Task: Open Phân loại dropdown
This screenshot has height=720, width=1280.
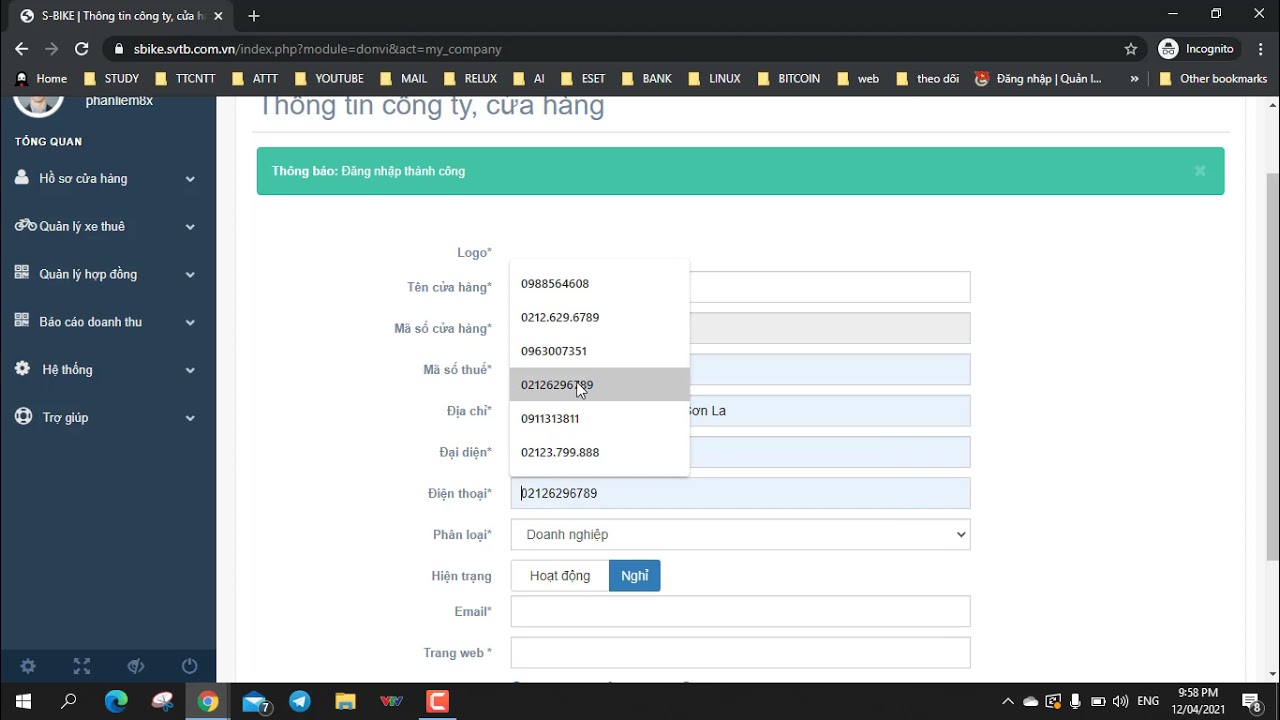Action: point(740,534)
